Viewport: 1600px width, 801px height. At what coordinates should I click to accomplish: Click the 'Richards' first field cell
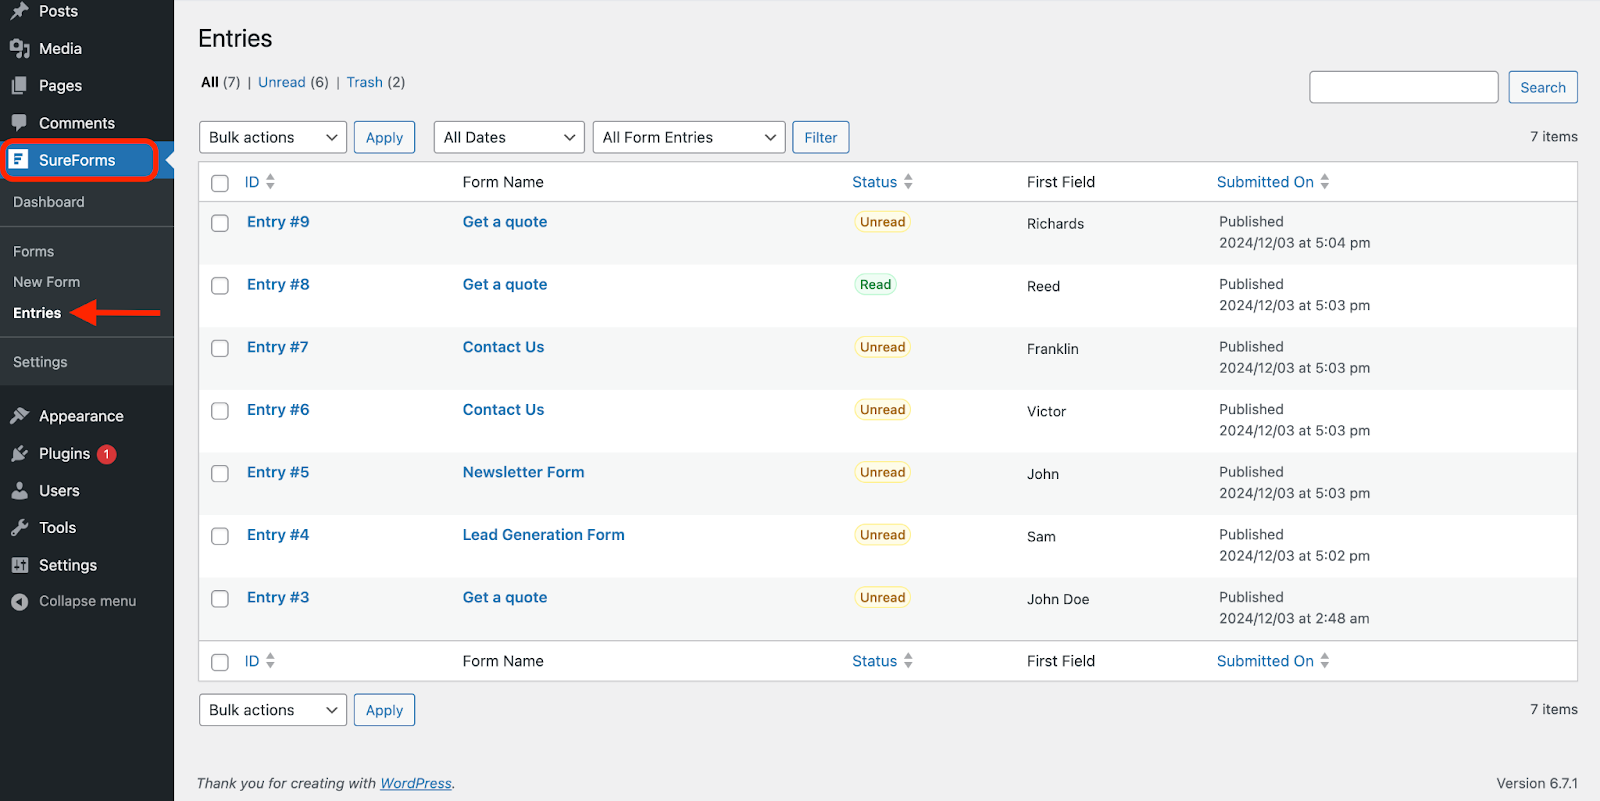(1056, 224)
